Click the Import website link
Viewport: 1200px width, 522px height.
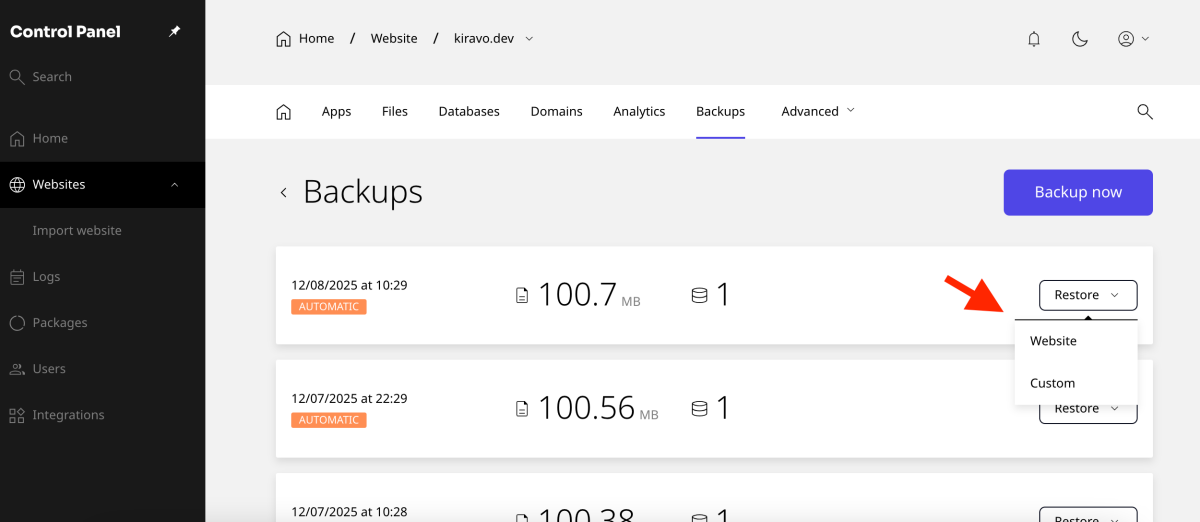pyautogui.click(x=77, y=231)
